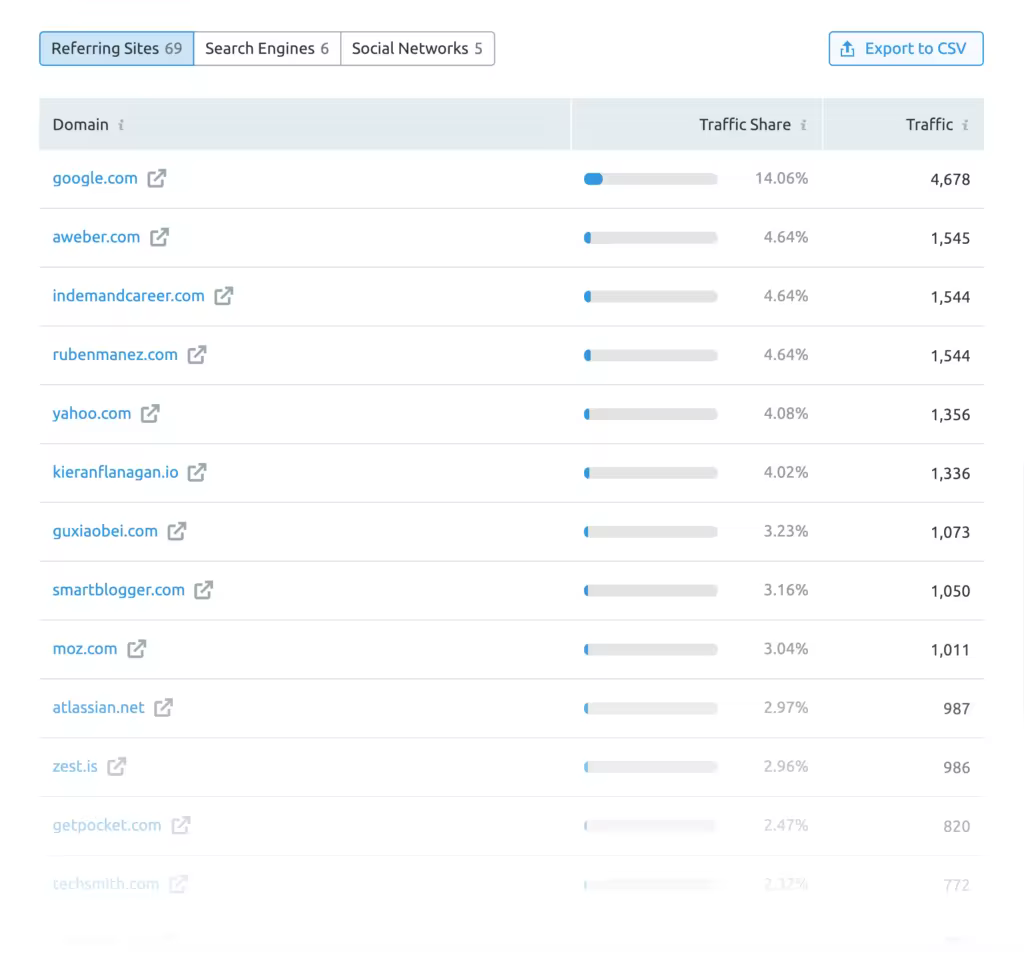This screenshot has width=1024, height=958.
Task: Open the zest.is domain link
Action: tap(74, 766)
